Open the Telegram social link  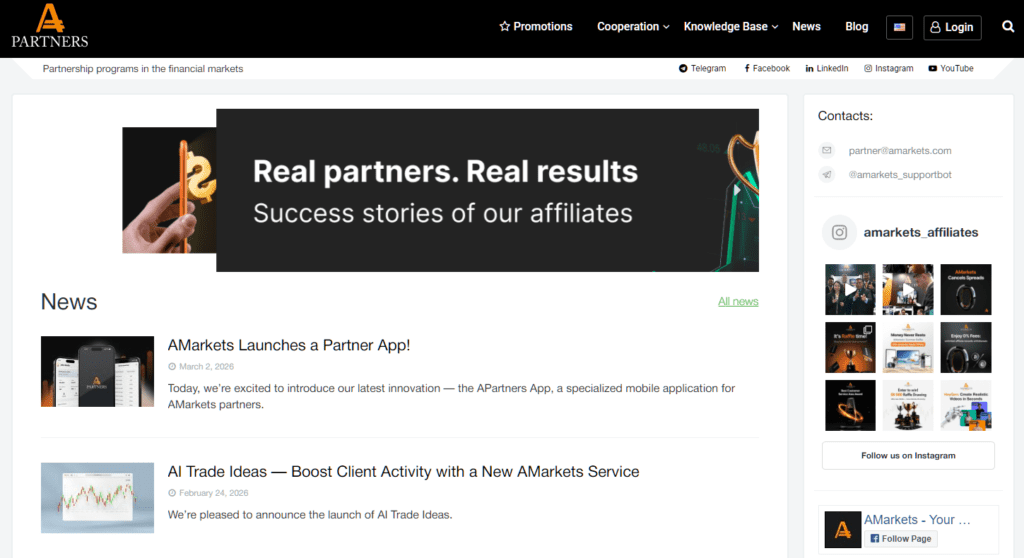[x=702, y=69]
